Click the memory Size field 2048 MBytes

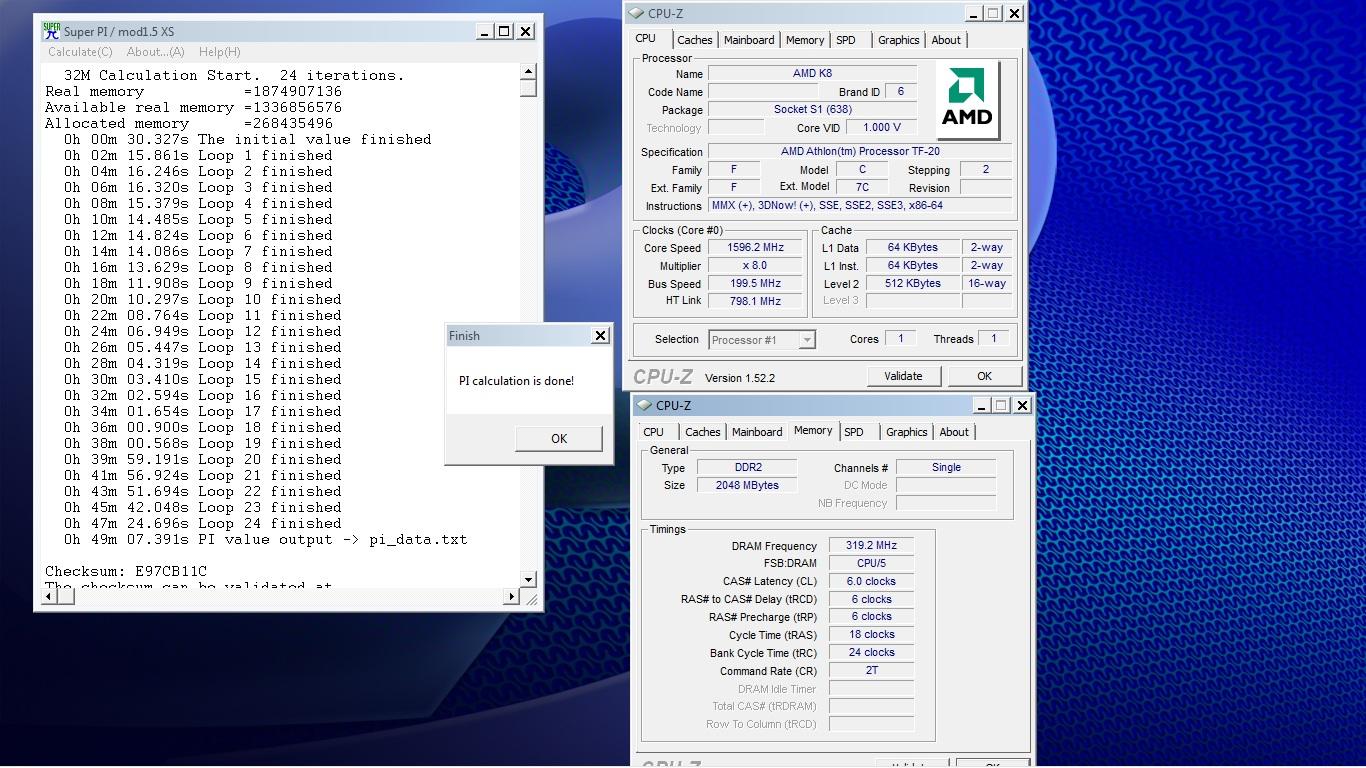747,486
